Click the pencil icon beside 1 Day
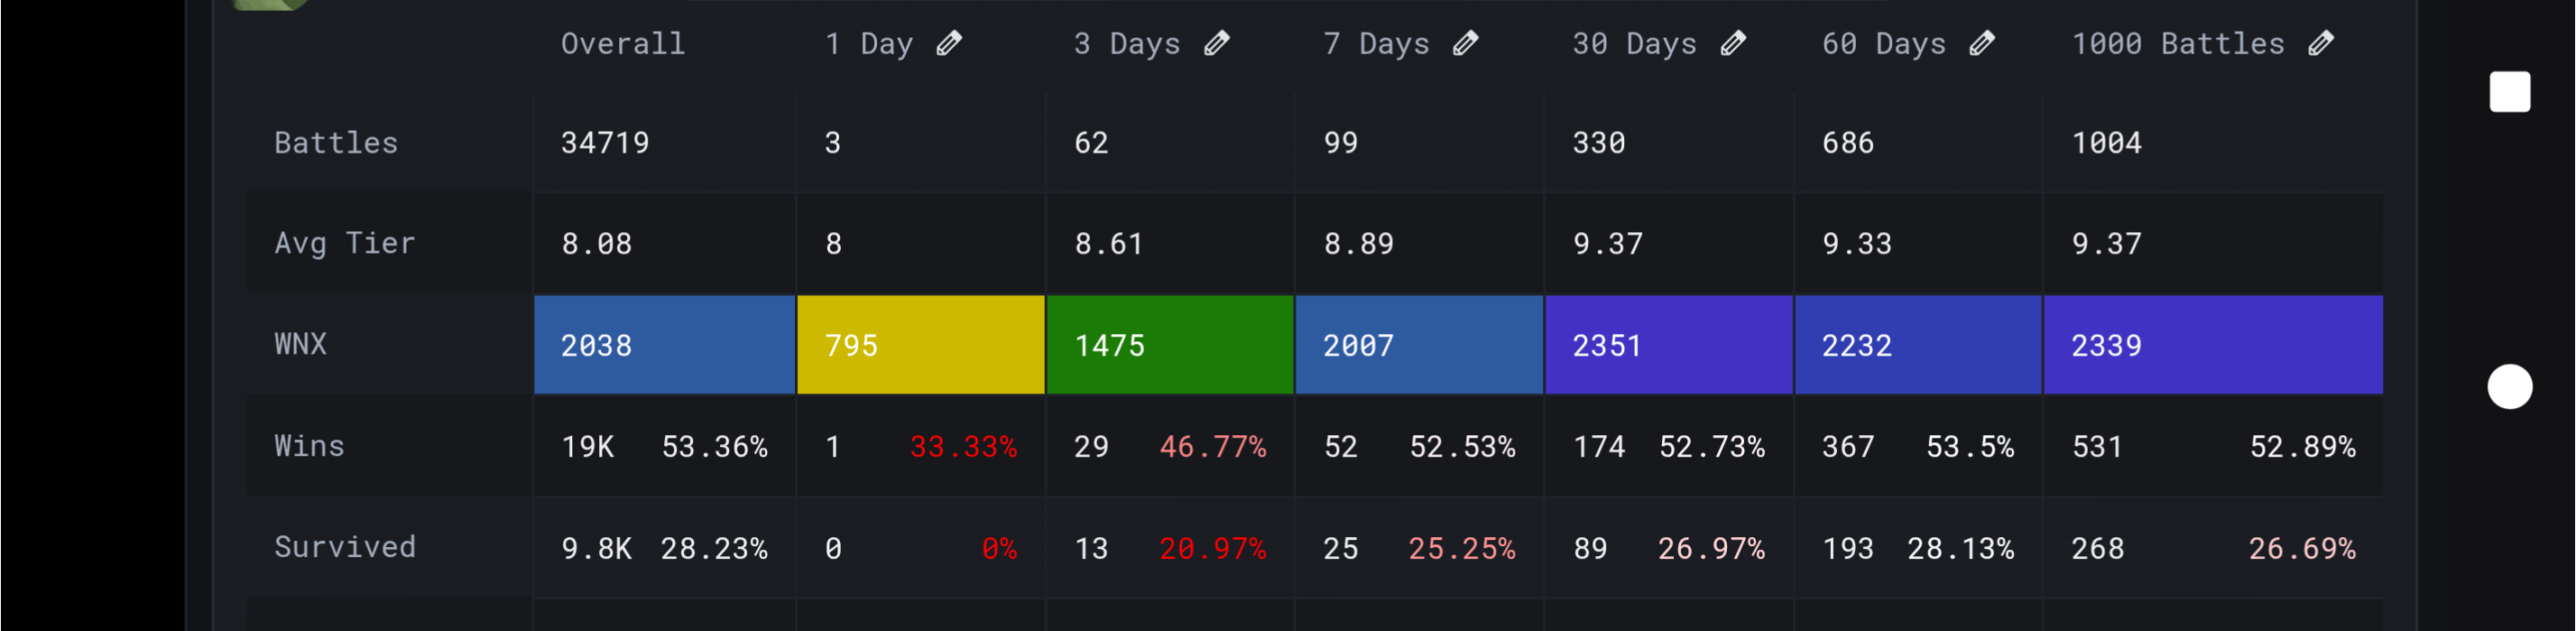This screenshot has width=2576, height=631. pyautogui.click(x=949, y=43)
